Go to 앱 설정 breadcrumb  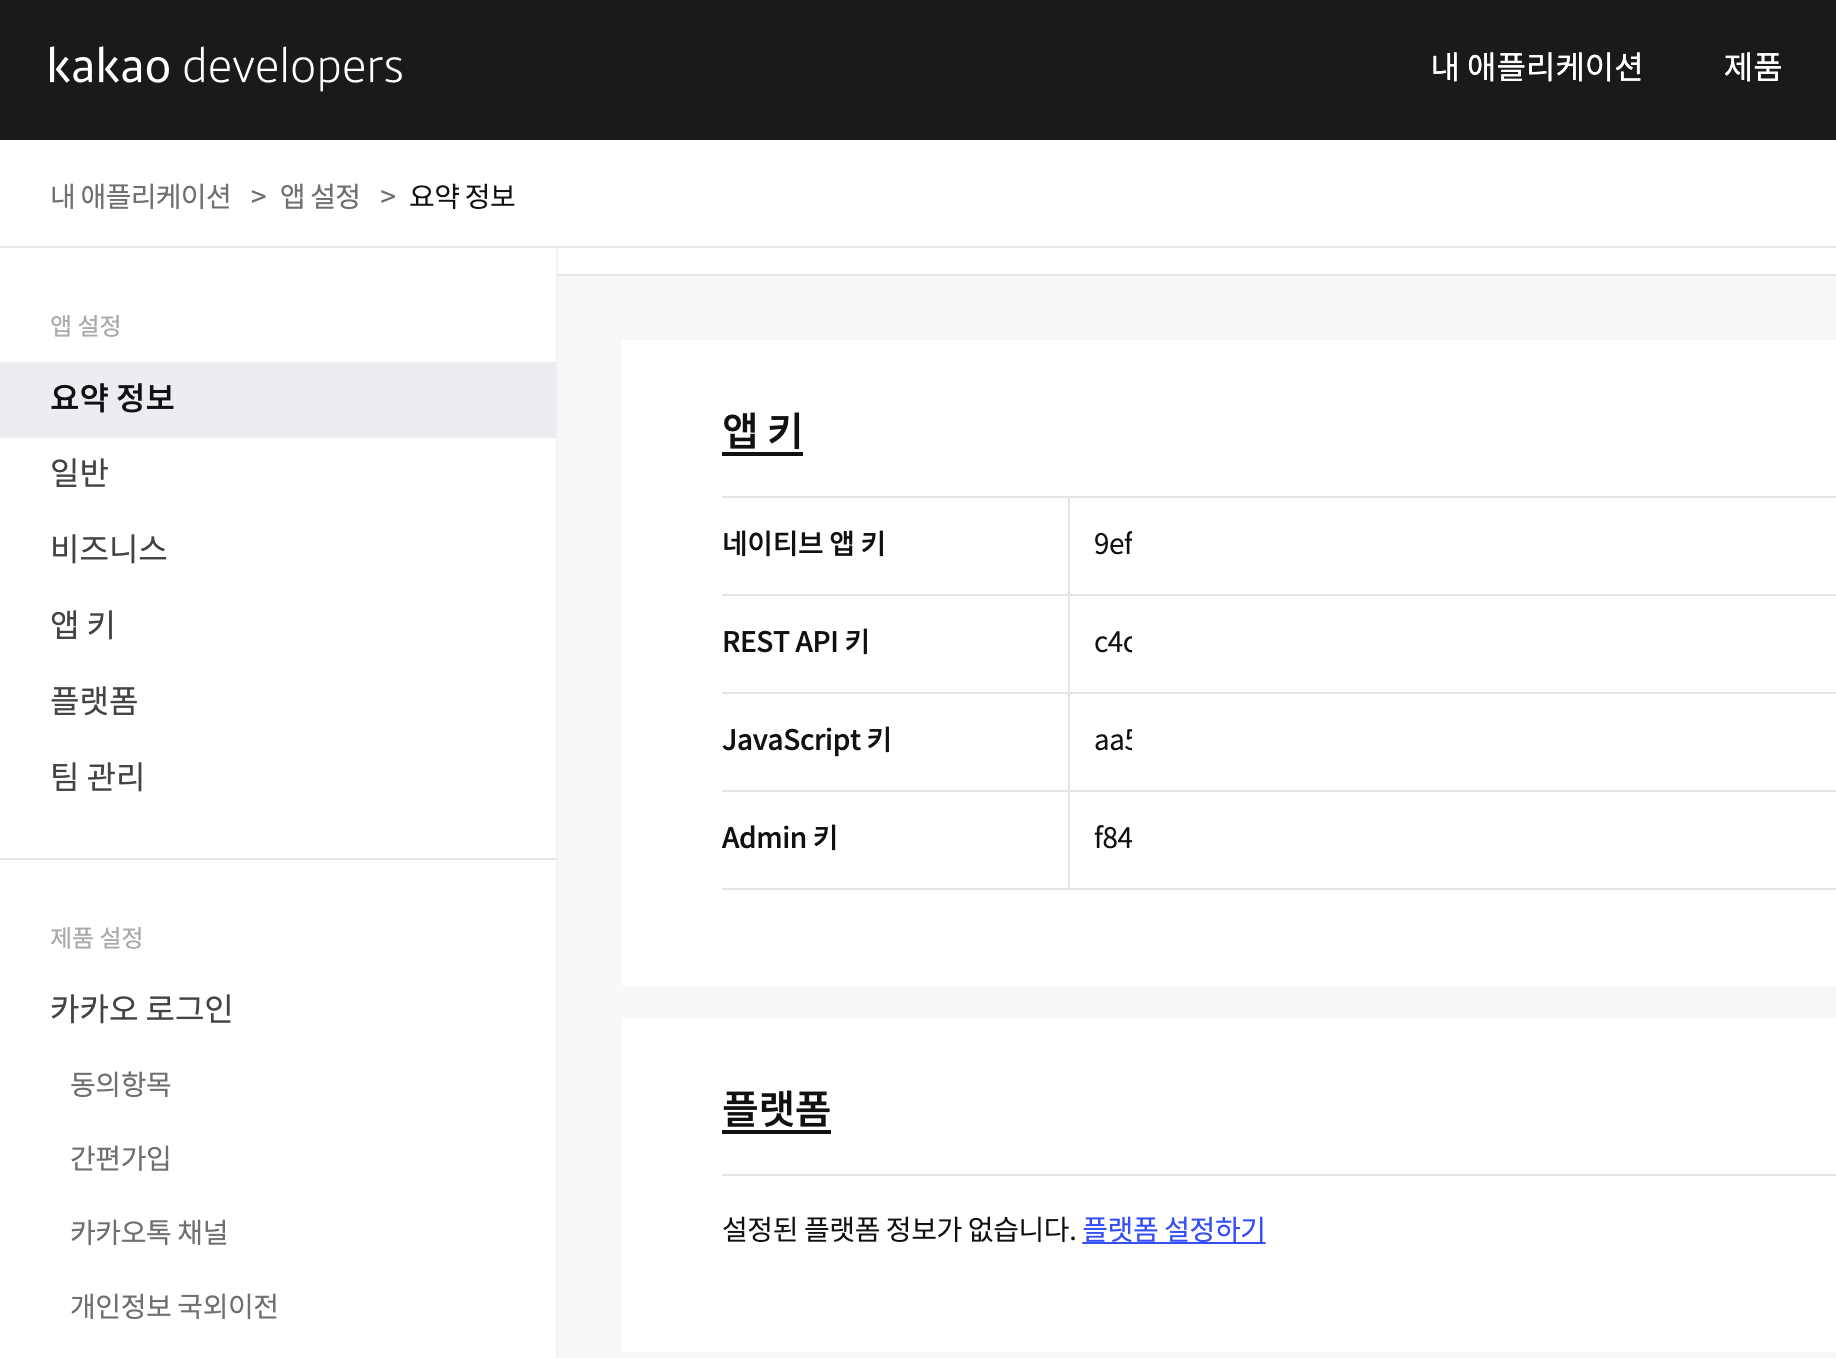coord(320,196)
